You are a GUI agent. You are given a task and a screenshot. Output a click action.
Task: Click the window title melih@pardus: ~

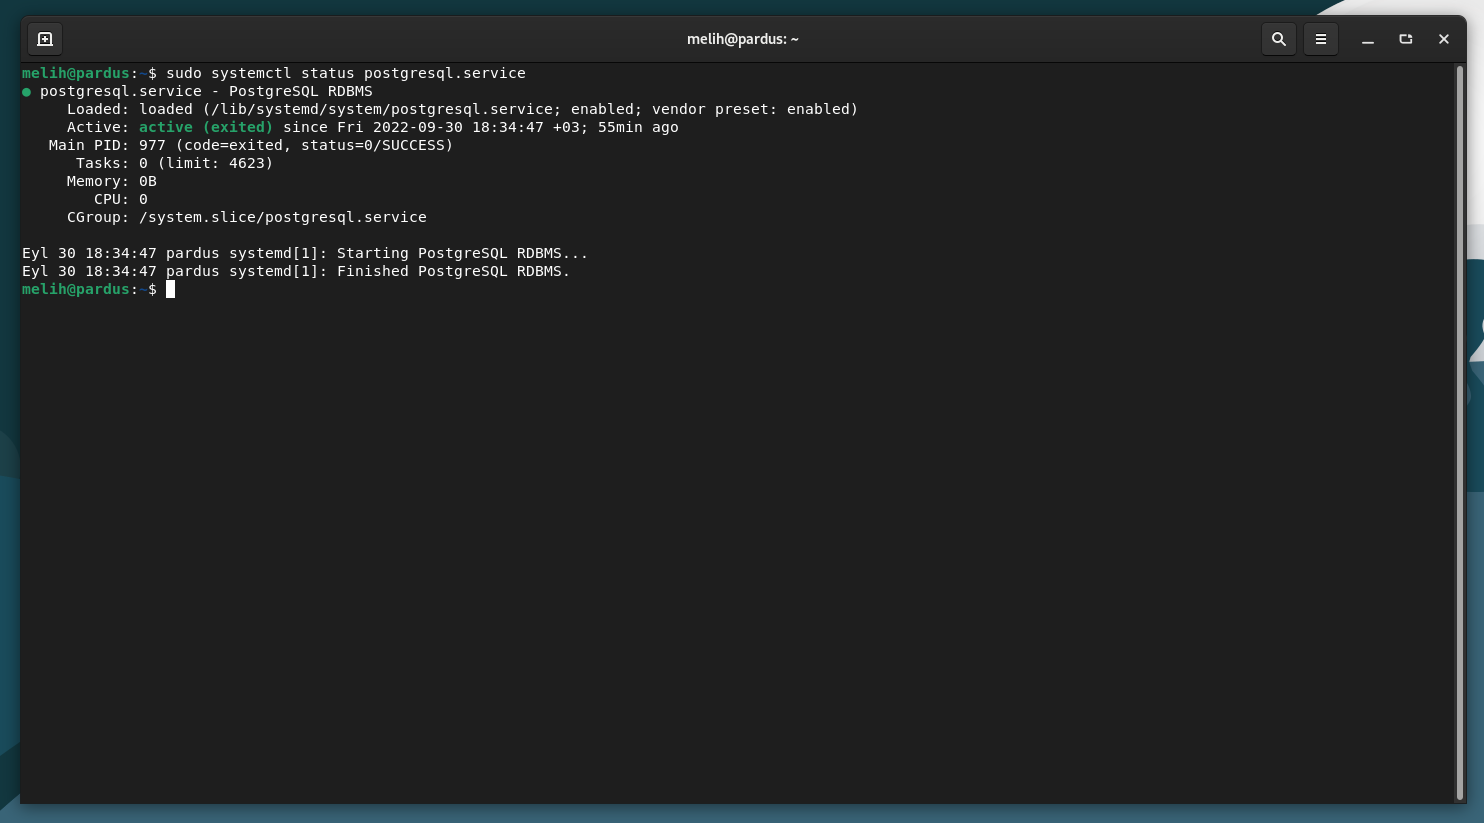pyautogui.click(x=743, y=39)
